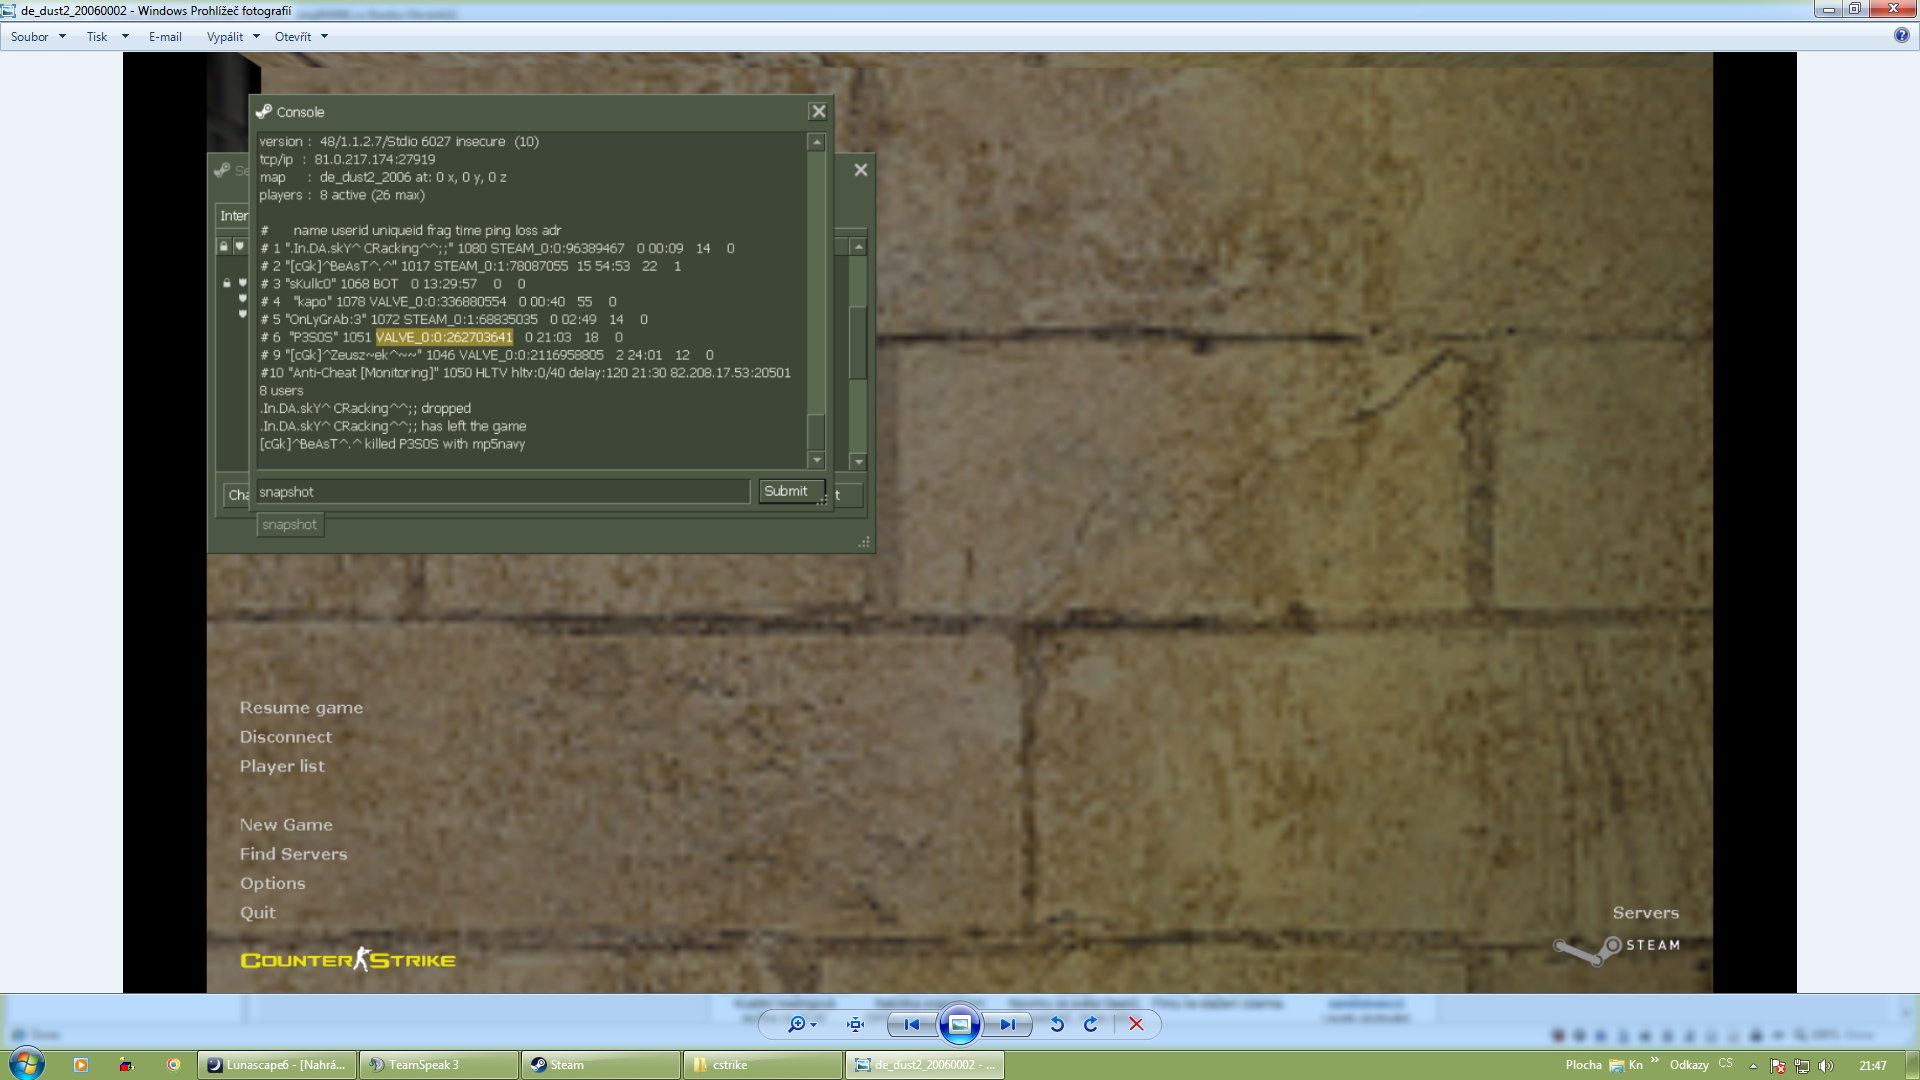Screen dimensions: 1920x1080
Task: Launch Chrome from quick launch
Action: pos(173,1065)
